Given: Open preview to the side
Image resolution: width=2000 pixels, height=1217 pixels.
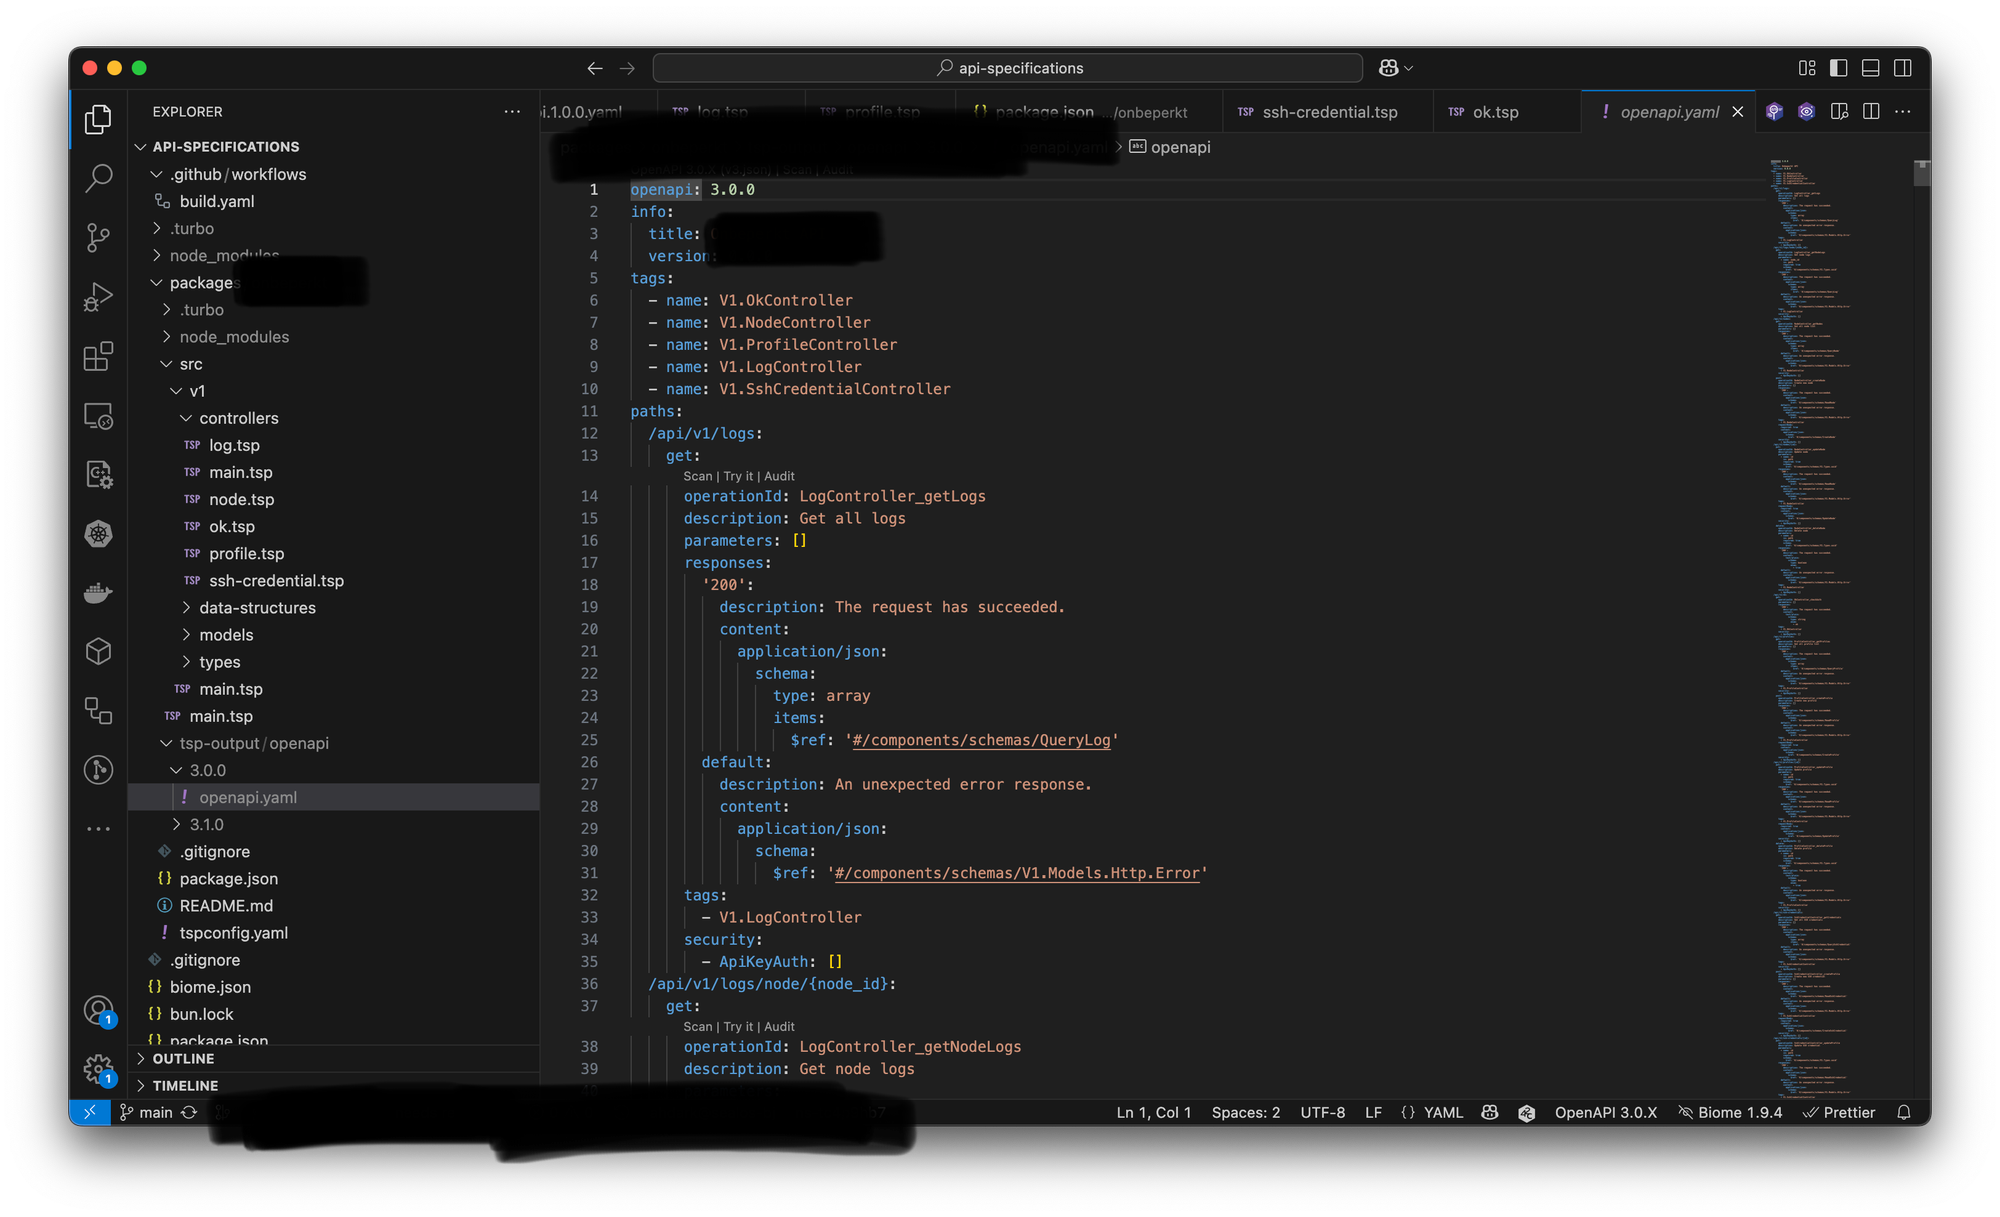Looking at the screenshot, I should tap(1839, 112).
